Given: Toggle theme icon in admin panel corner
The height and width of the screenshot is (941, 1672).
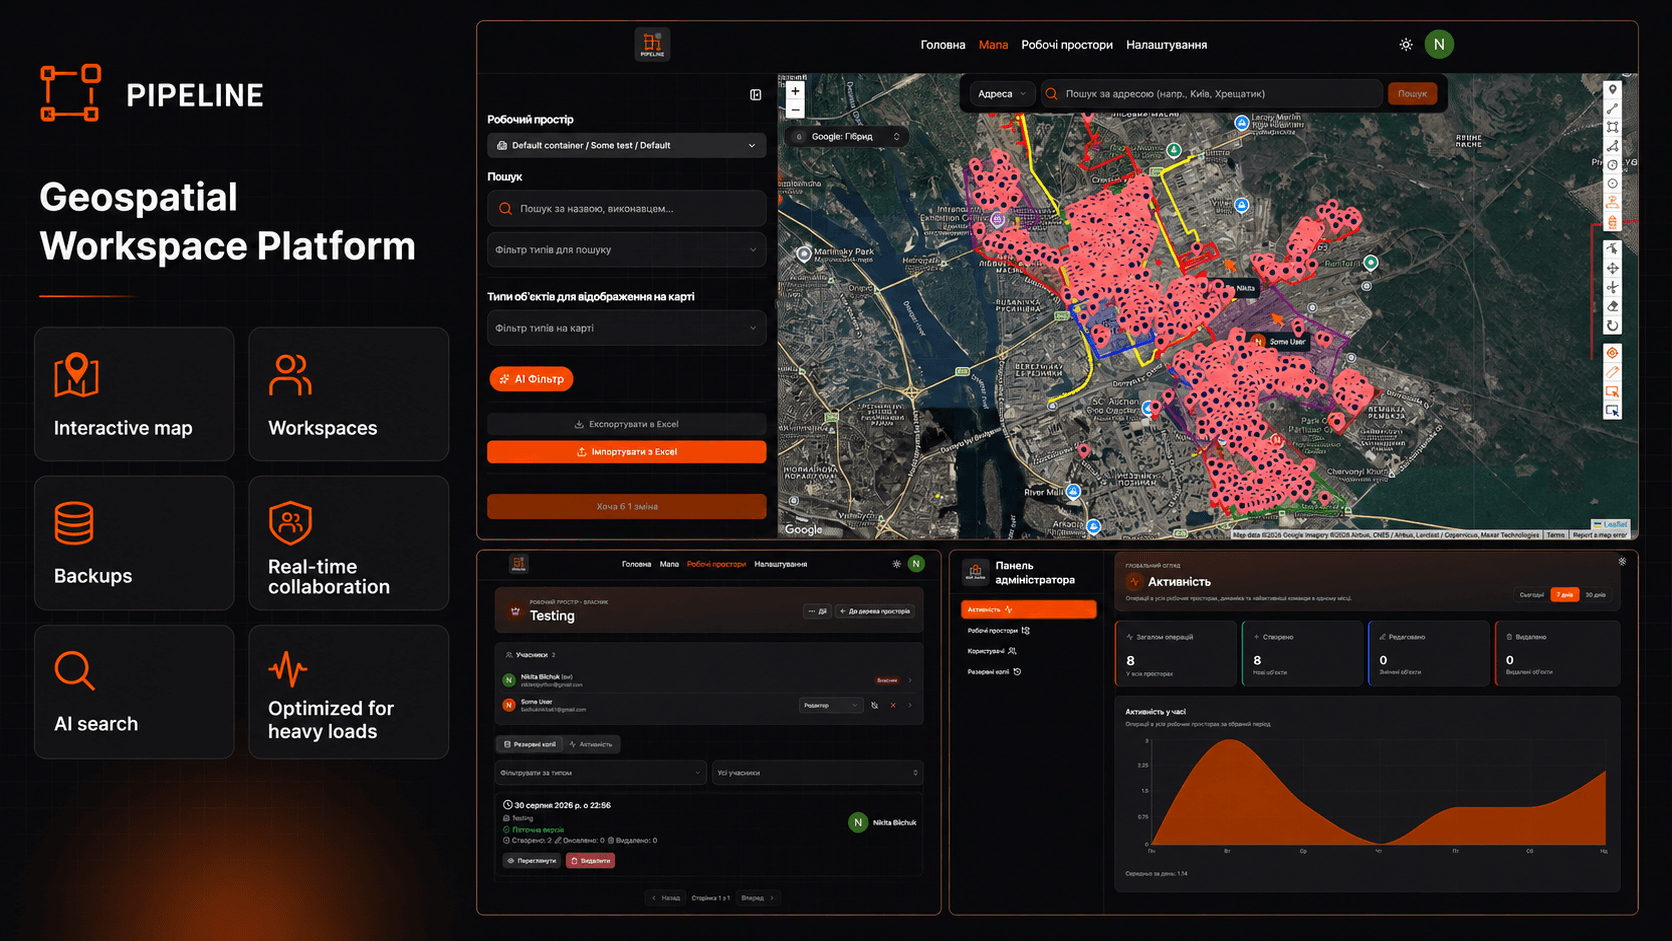Looking at the screenshot, I should click(1622, 562).
